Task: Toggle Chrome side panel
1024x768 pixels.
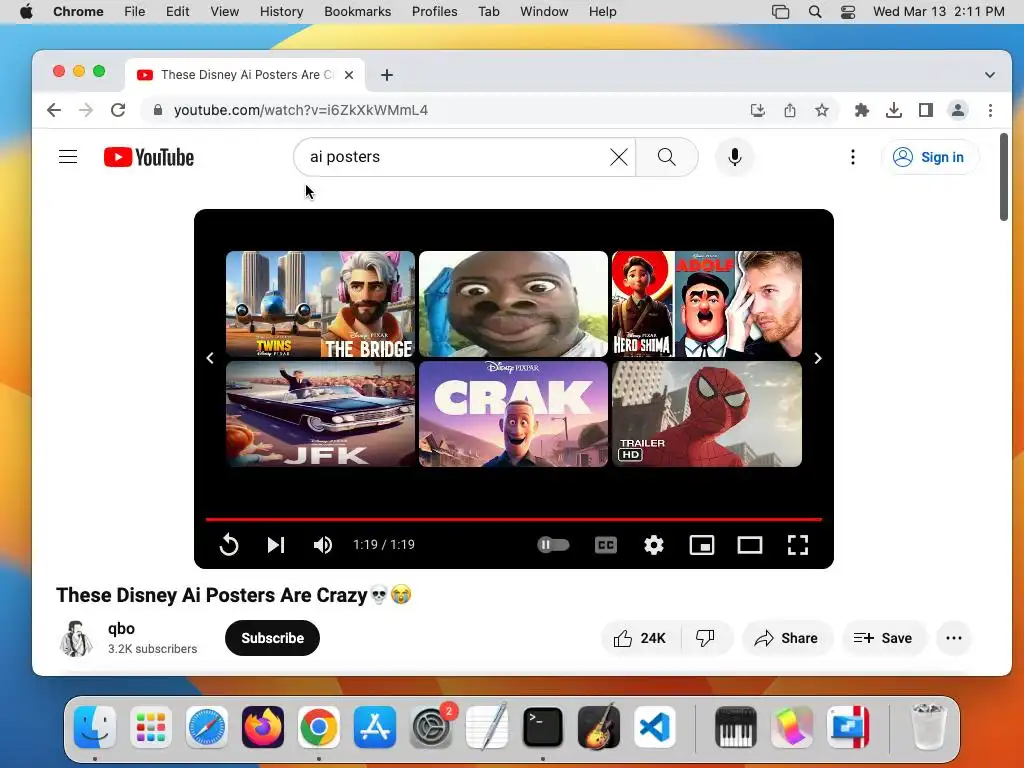Action: click(925, 110)
